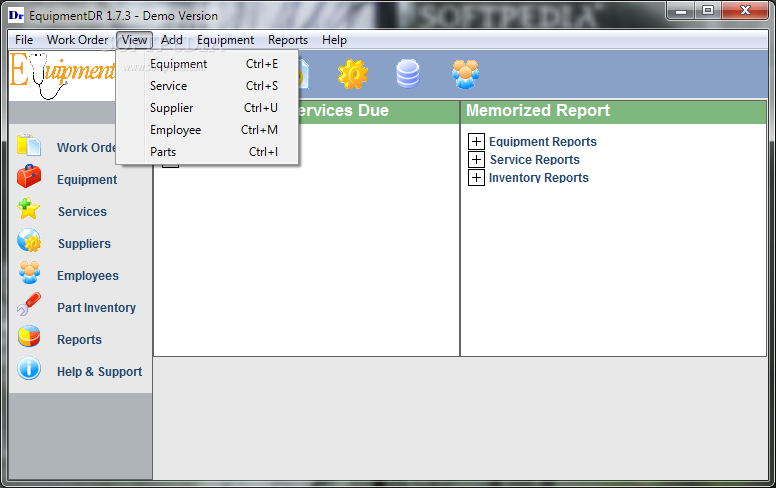Screen dimensions: 776x488
Task: Open the File menu
Action: pos(24,40)
